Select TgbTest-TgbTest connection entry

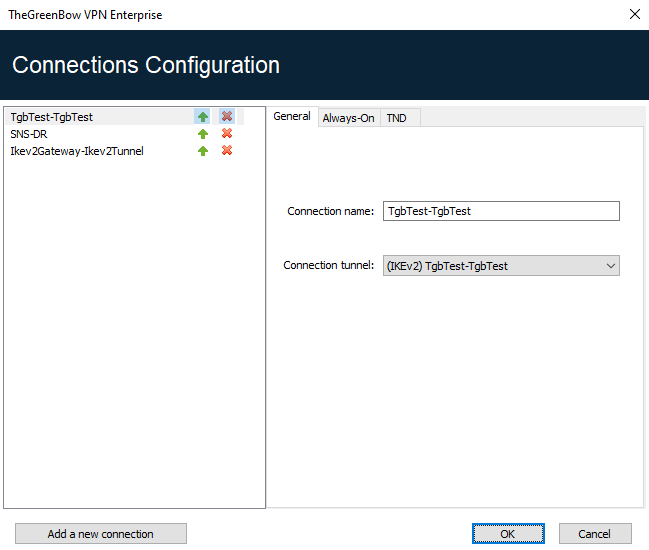tap(52, 117)
